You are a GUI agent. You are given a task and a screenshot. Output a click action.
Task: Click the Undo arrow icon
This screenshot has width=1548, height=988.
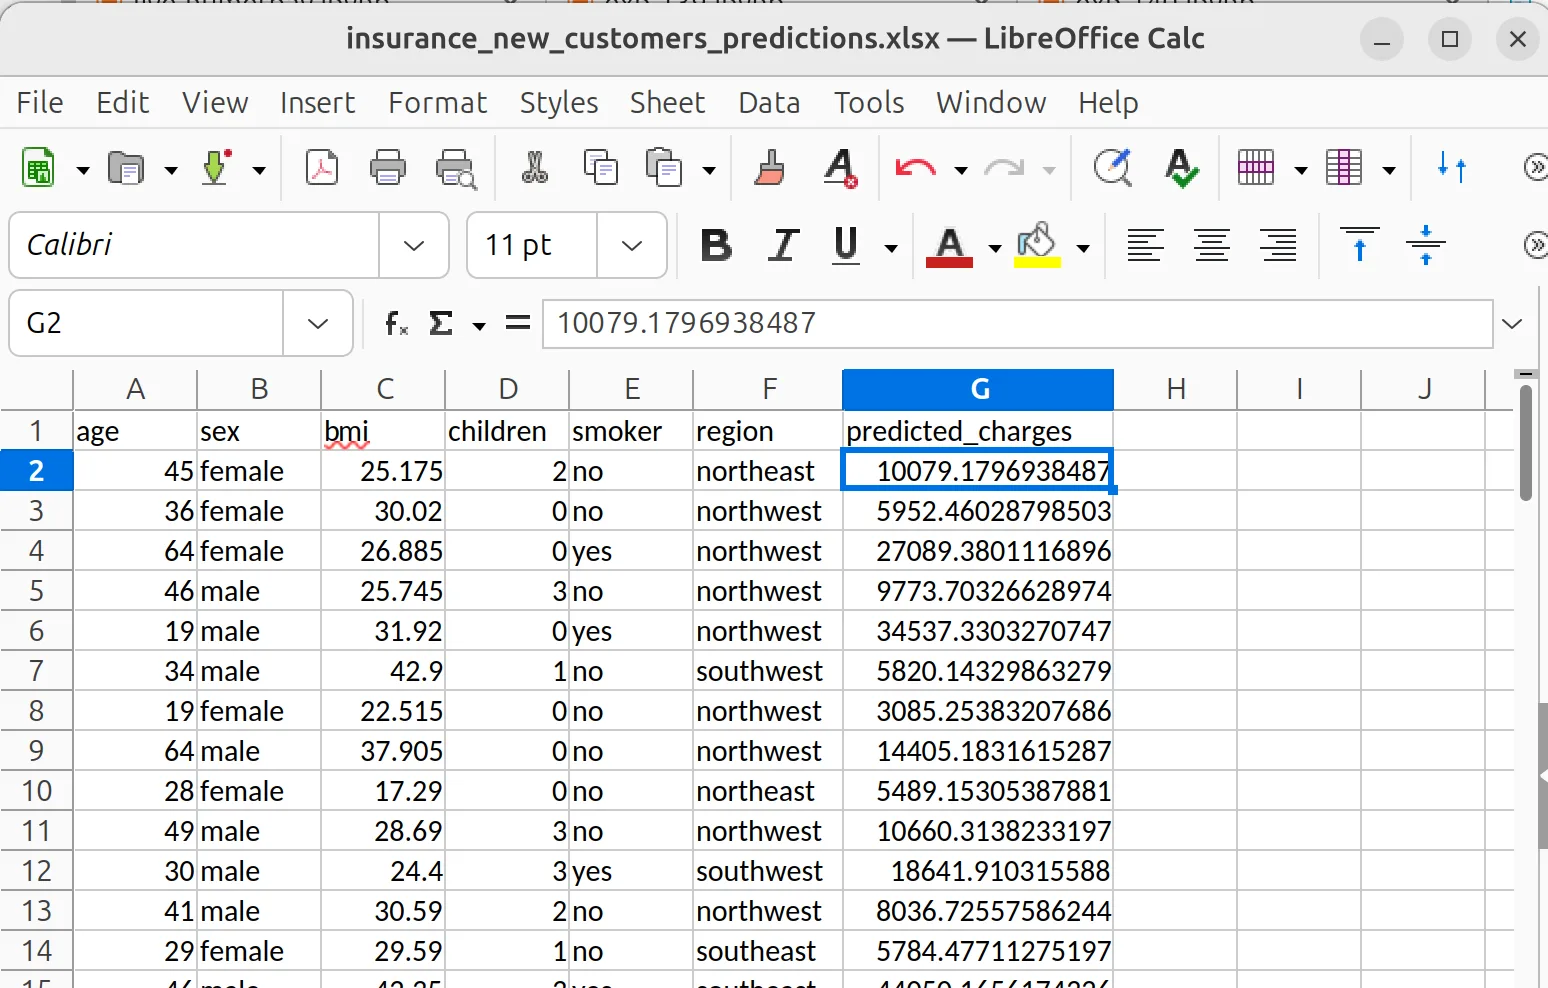(x=915, y=168)
